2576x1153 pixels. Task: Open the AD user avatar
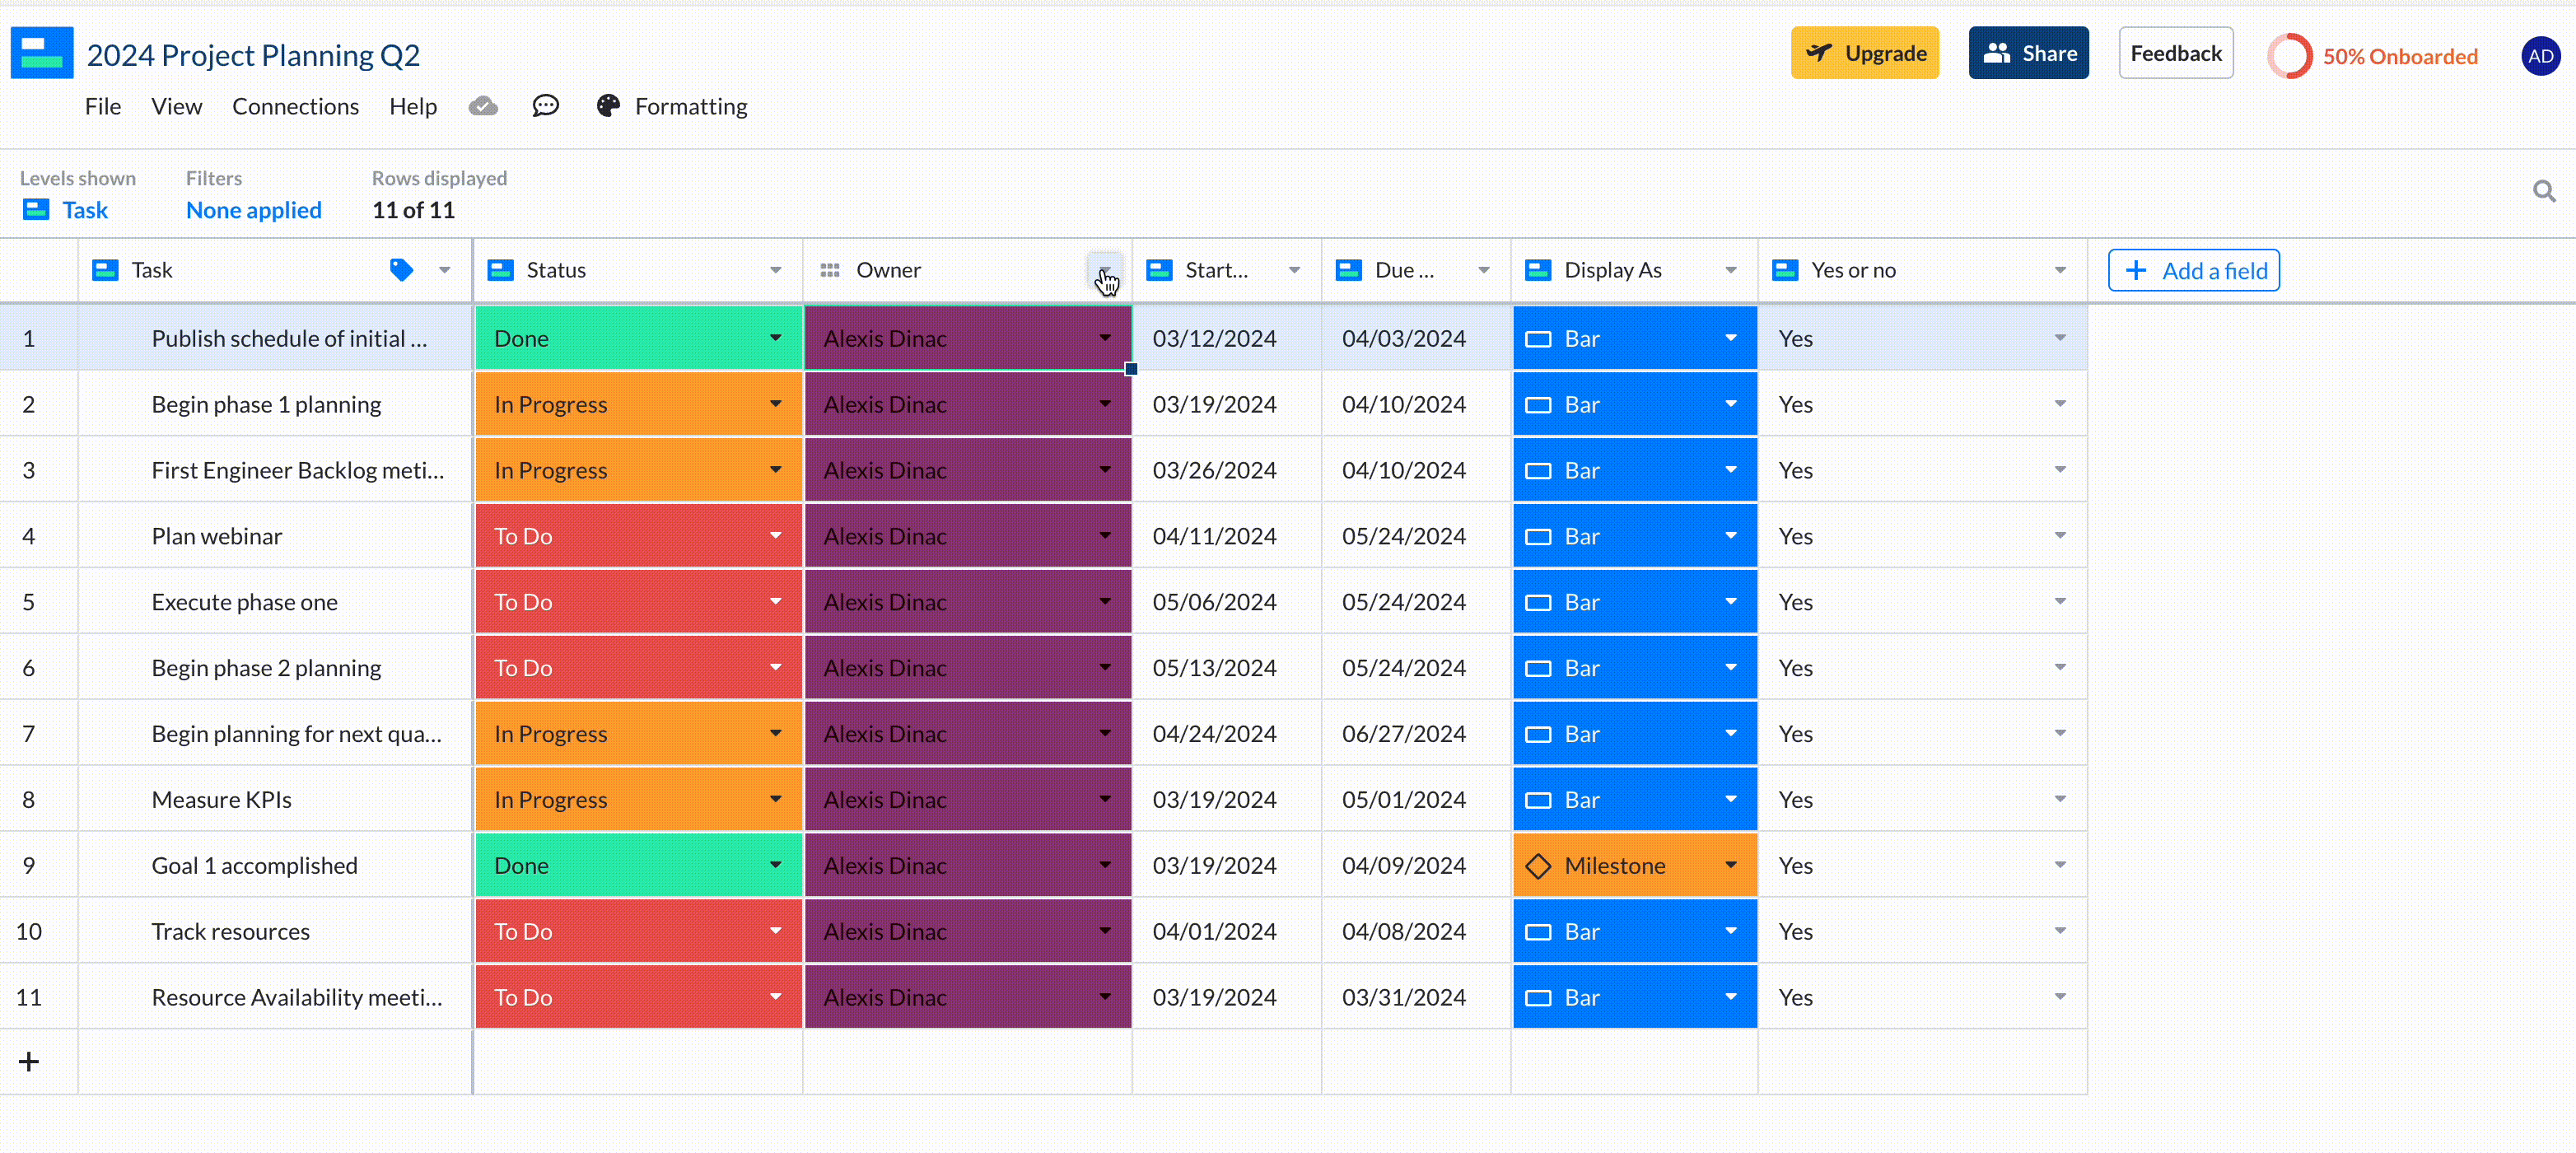tap(2540, 56)
